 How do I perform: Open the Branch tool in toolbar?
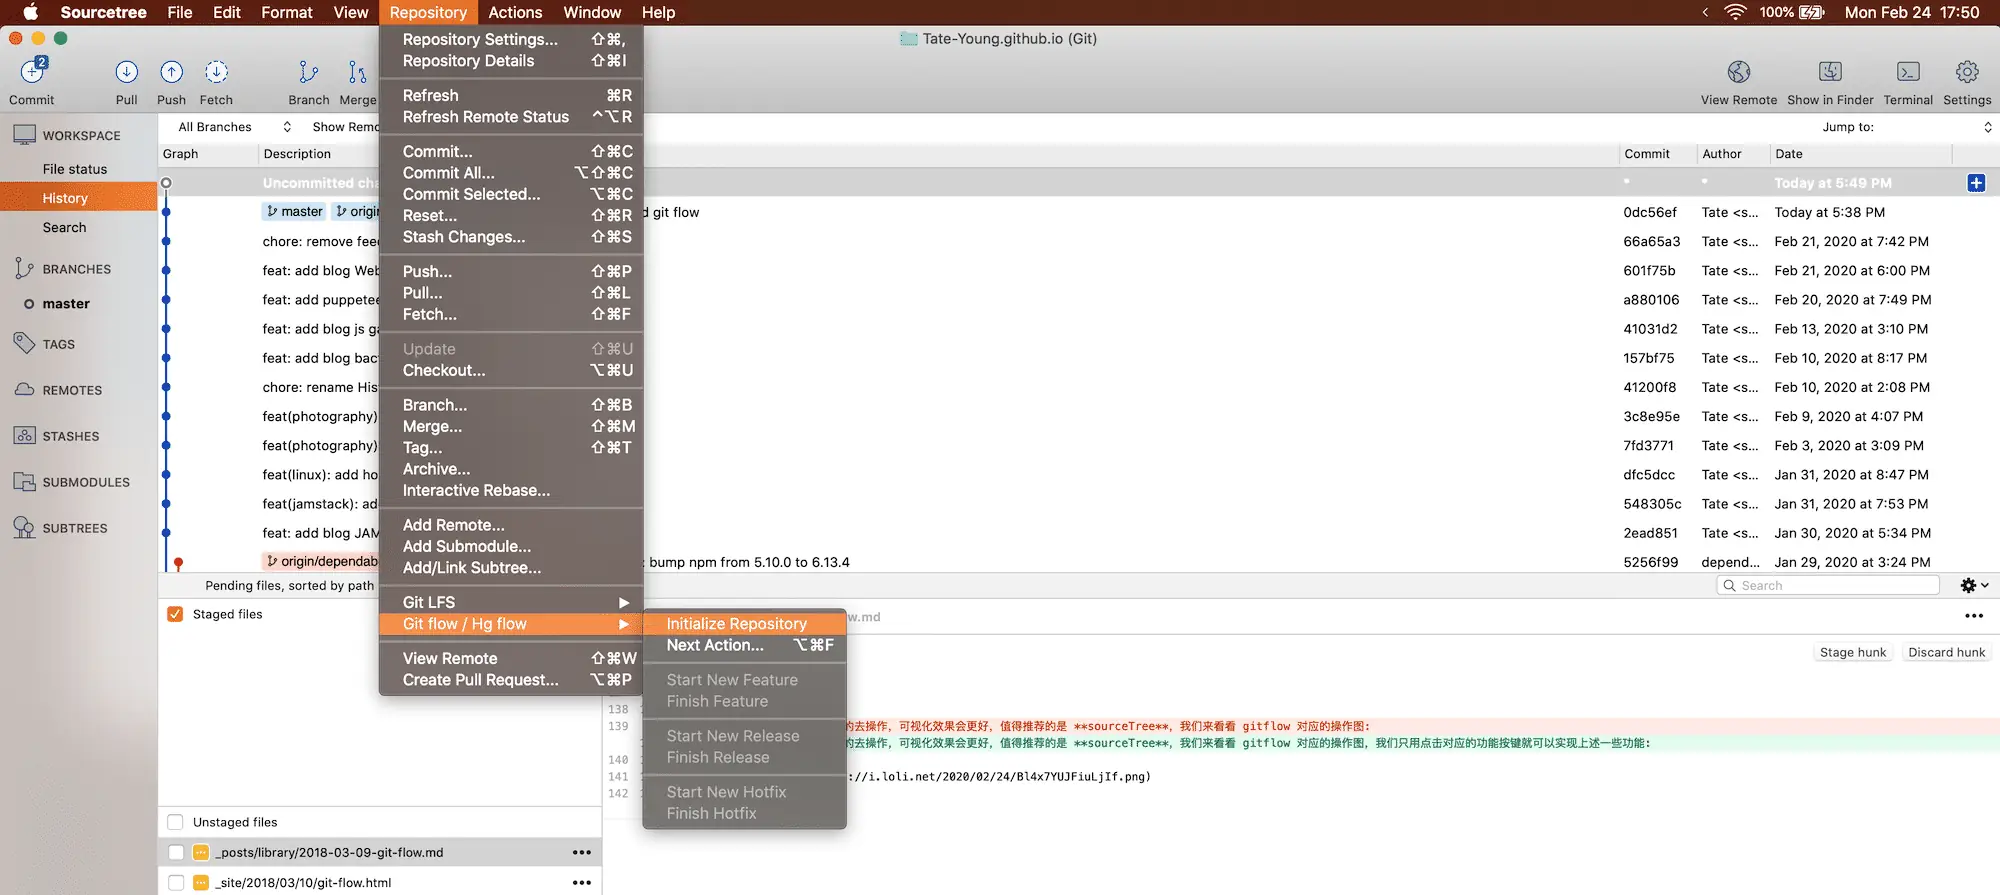click(x=308, y=74)
